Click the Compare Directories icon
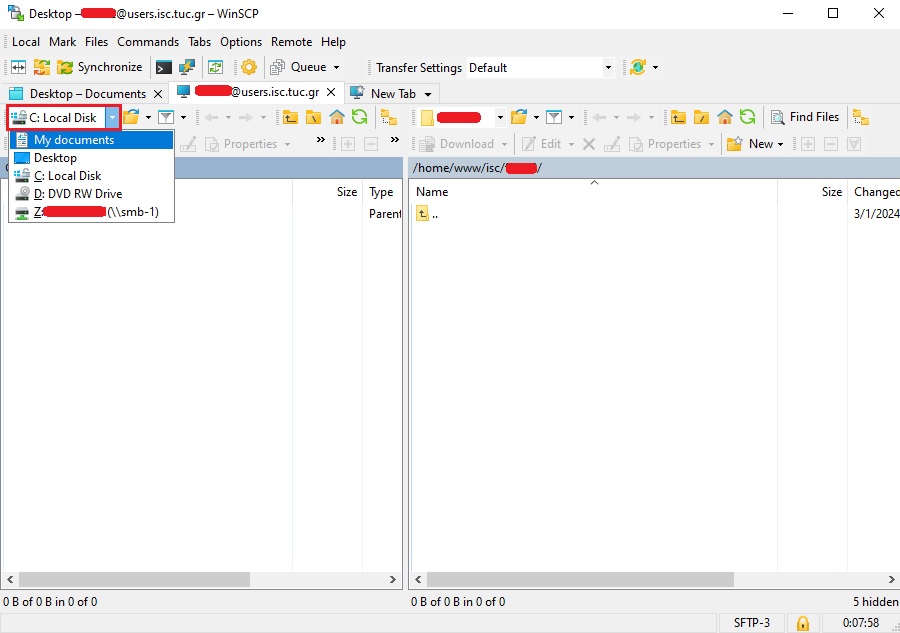Image resolution: width=900 pixels, height=633 pixels. pos(18,67)
